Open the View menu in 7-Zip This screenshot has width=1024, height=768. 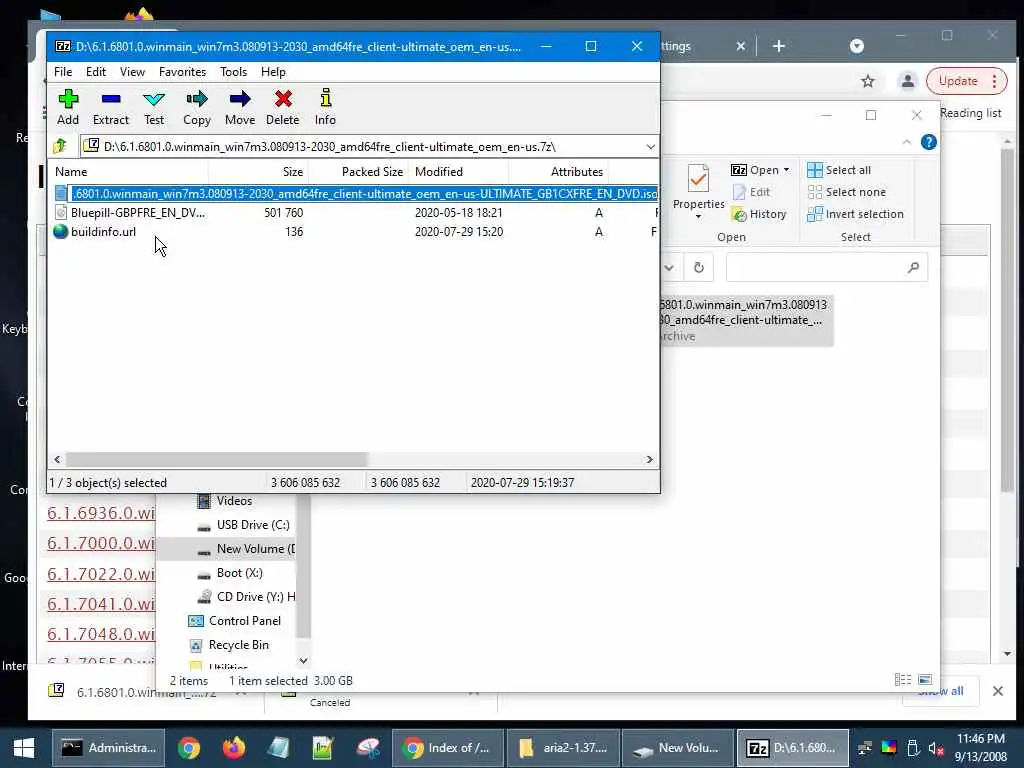(133, 72)
